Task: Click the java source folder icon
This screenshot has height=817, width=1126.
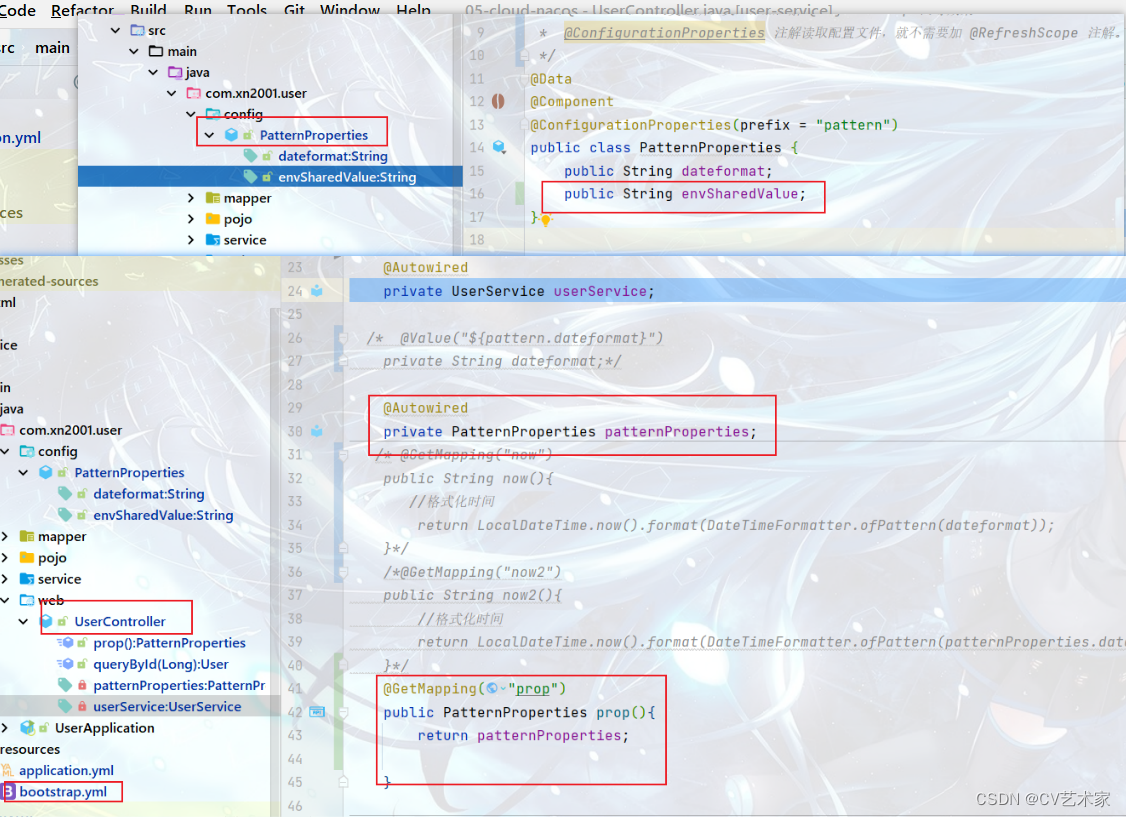Action: [x=175, y=72]
